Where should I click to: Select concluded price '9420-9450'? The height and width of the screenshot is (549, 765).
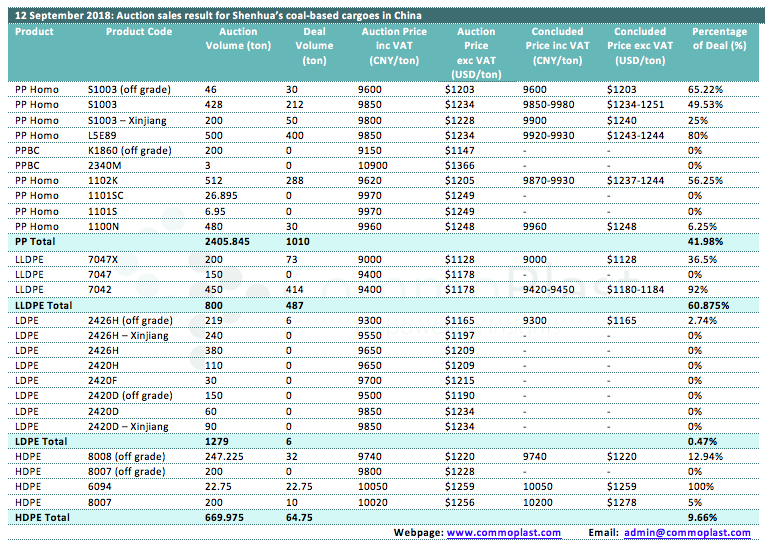pyautogui.click(x=548, y=290)
